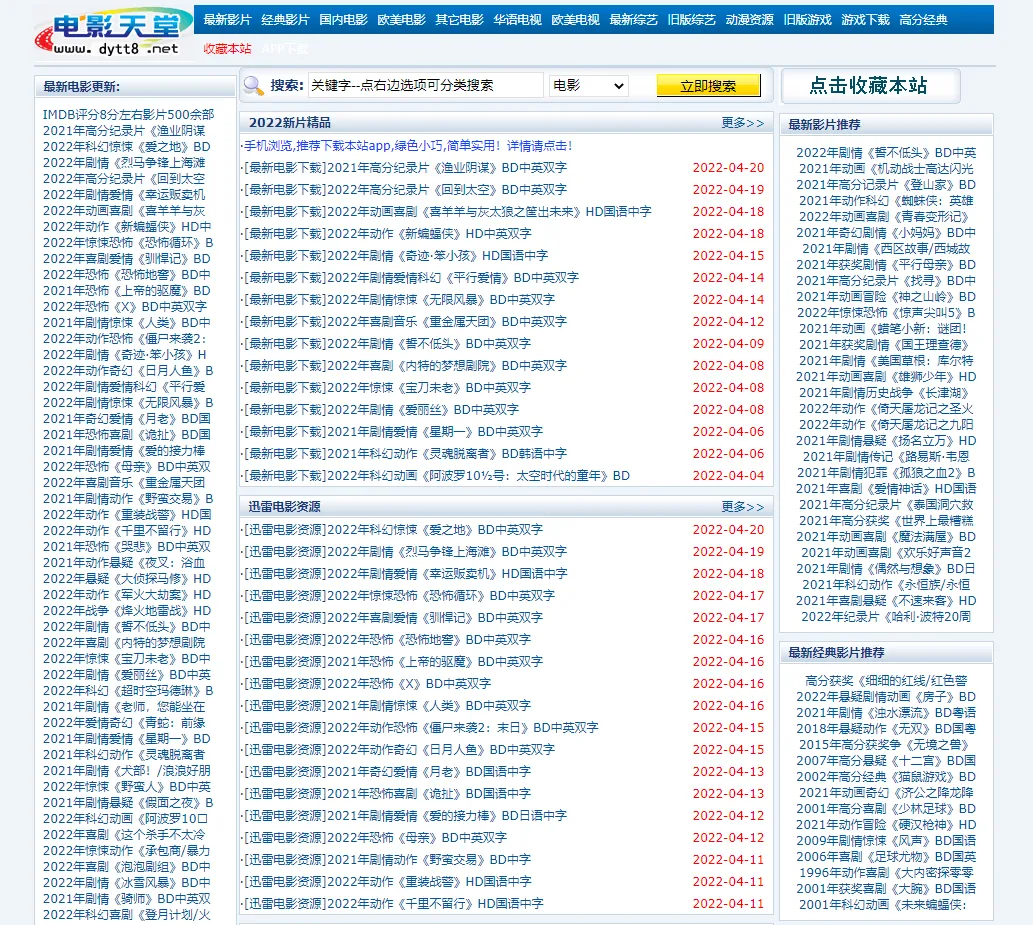Click the 立即搜索 search button
Viewport: 1033px width, 925px height.
point(708,86)
